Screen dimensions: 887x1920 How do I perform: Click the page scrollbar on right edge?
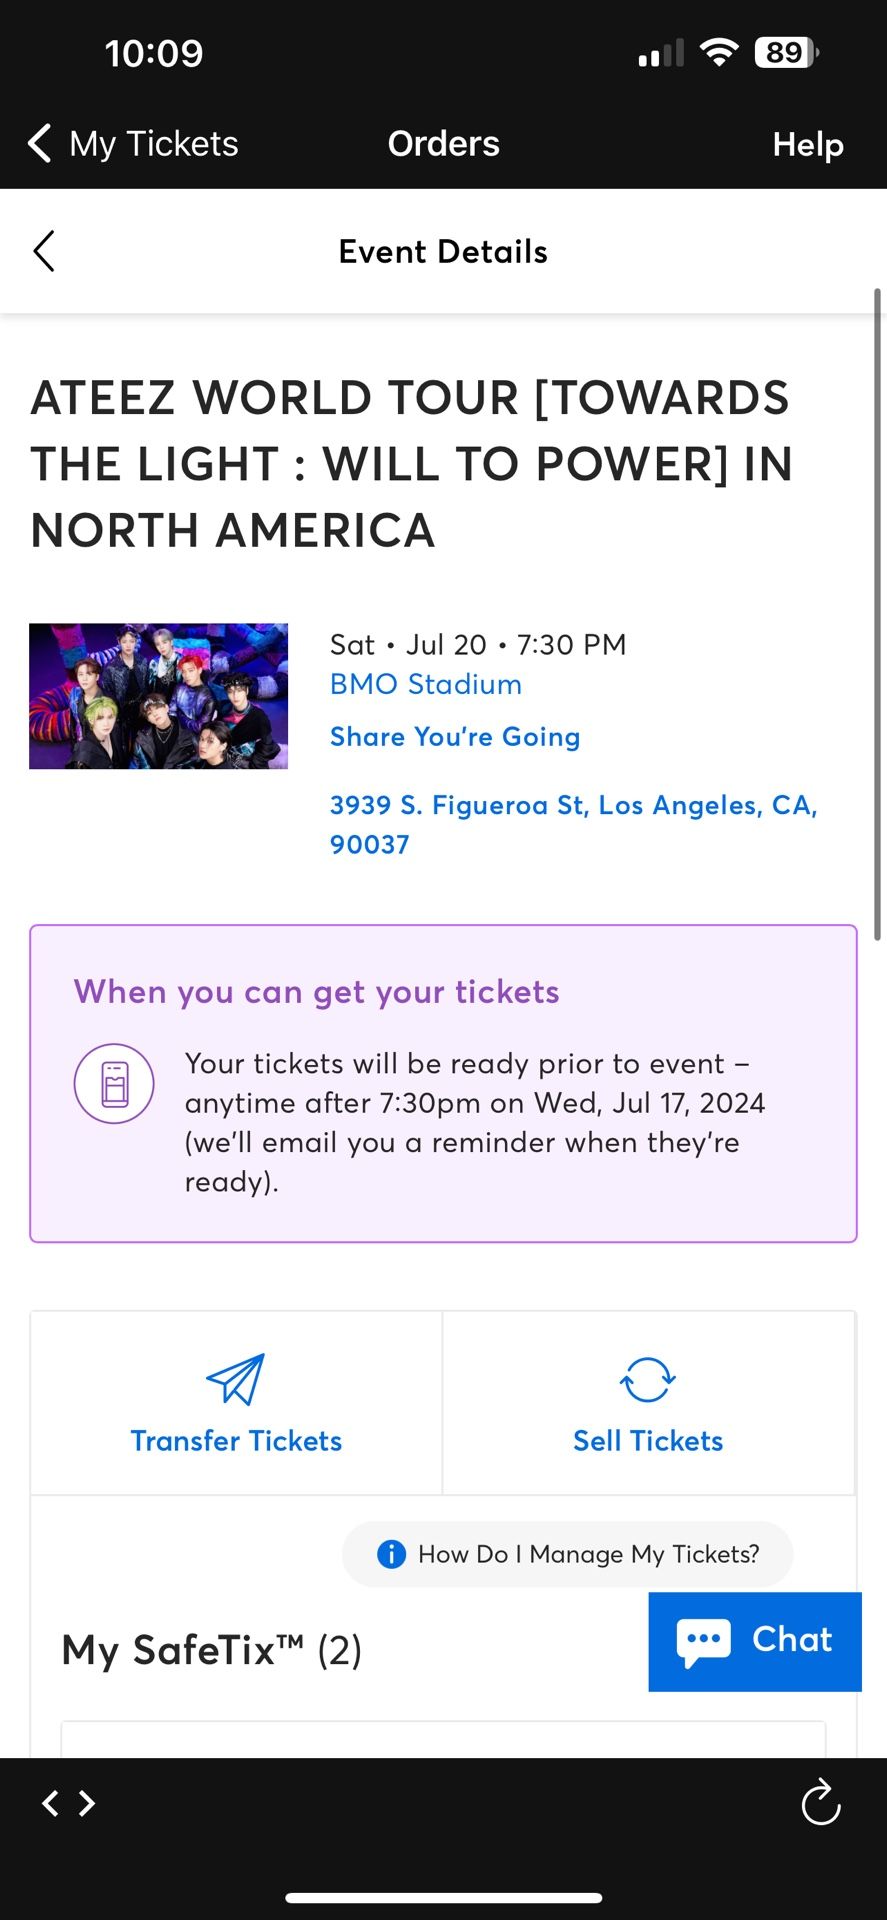[x=877, y=615]
